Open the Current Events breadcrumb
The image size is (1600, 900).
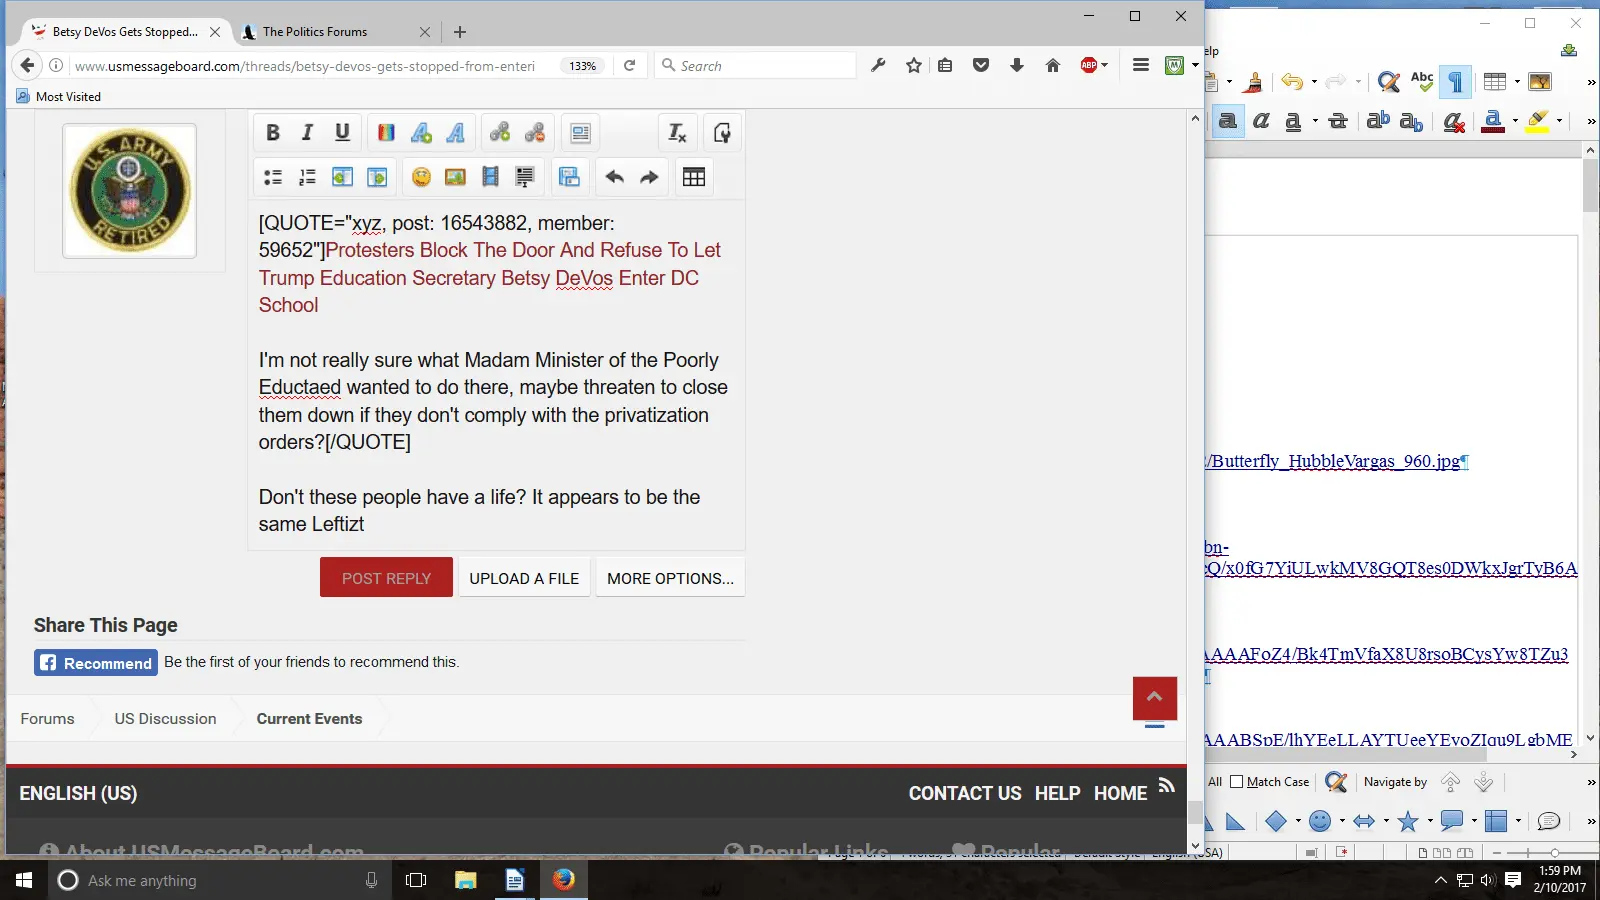309,719
